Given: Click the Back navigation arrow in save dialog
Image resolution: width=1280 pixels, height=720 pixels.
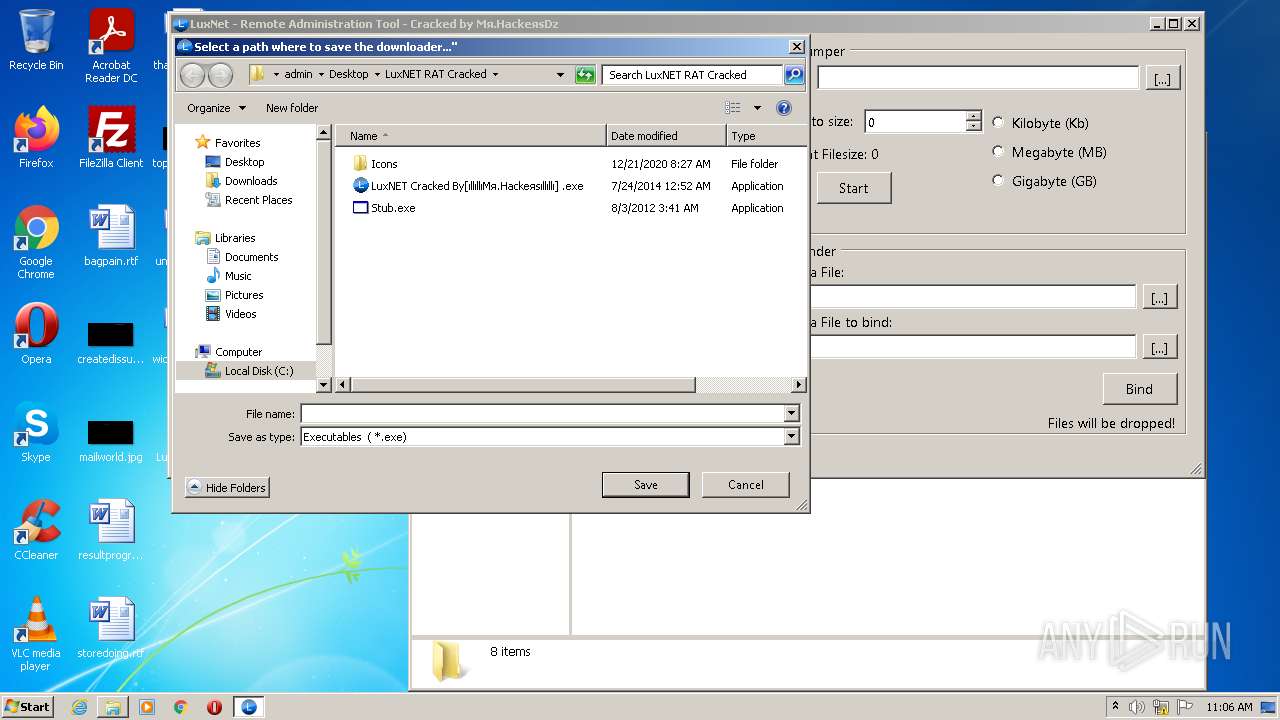Looking at the screenshot, I should point(193,75).
